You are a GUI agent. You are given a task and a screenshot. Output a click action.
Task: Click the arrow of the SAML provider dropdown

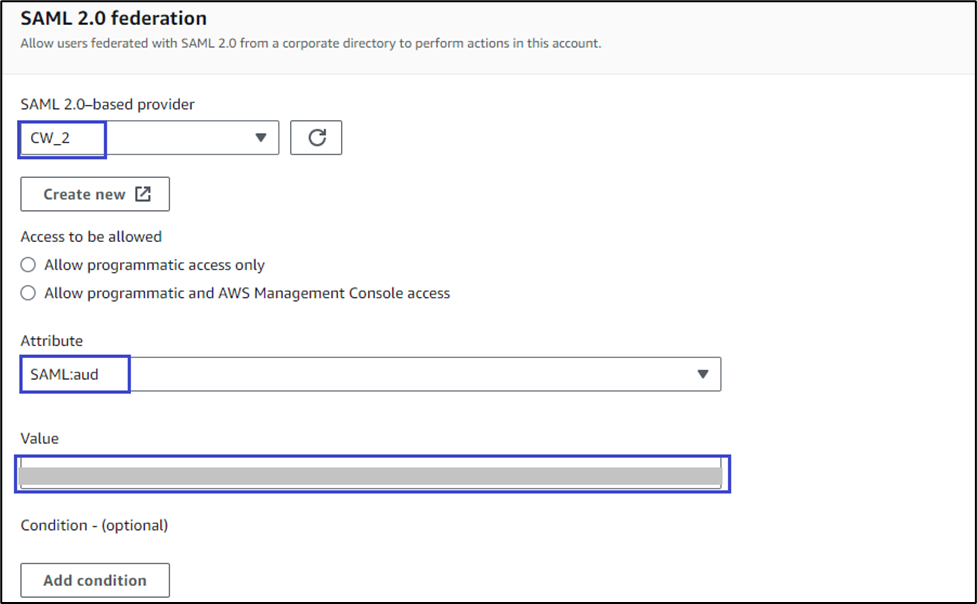(x=261, y=138)
